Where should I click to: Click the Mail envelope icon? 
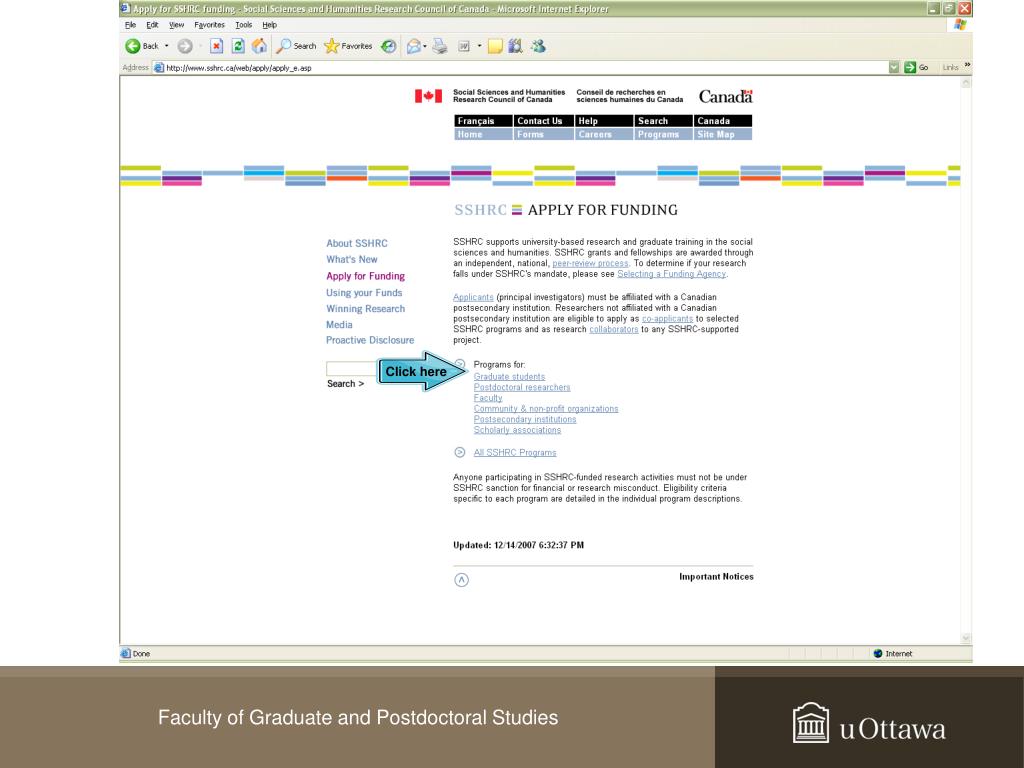pos(413,46)
